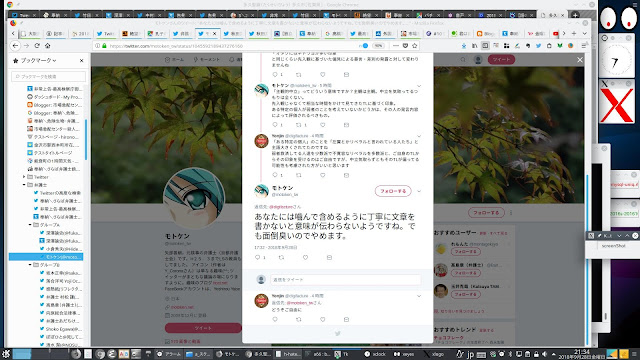Viewport: 640px width, 360px height.
Task: Show site information icon in address bar
Action: pyautogui.click(x=97, y=46)
